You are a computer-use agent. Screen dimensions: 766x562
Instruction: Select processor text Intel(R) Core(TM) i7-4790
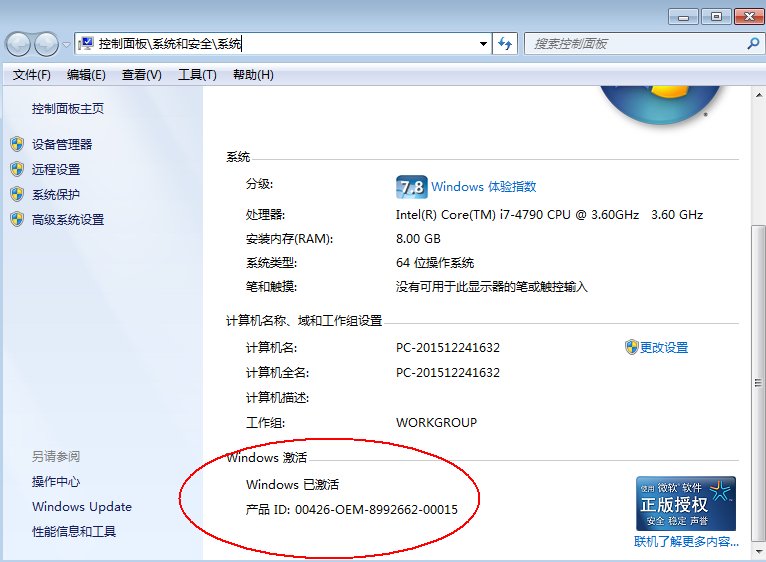(469, 215)
